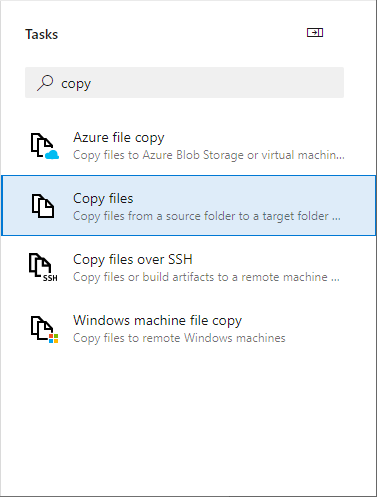Click the magnifier search icon

coord(45,83)
